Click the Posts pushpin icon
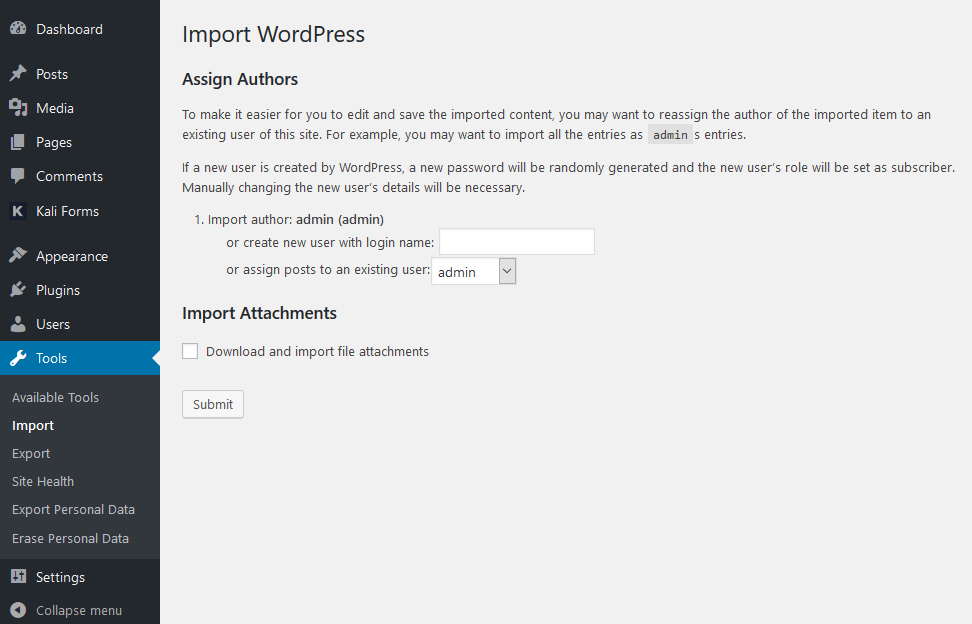Image resolution: width=972 pixels, height=624 pixels. tap(18, 74)
